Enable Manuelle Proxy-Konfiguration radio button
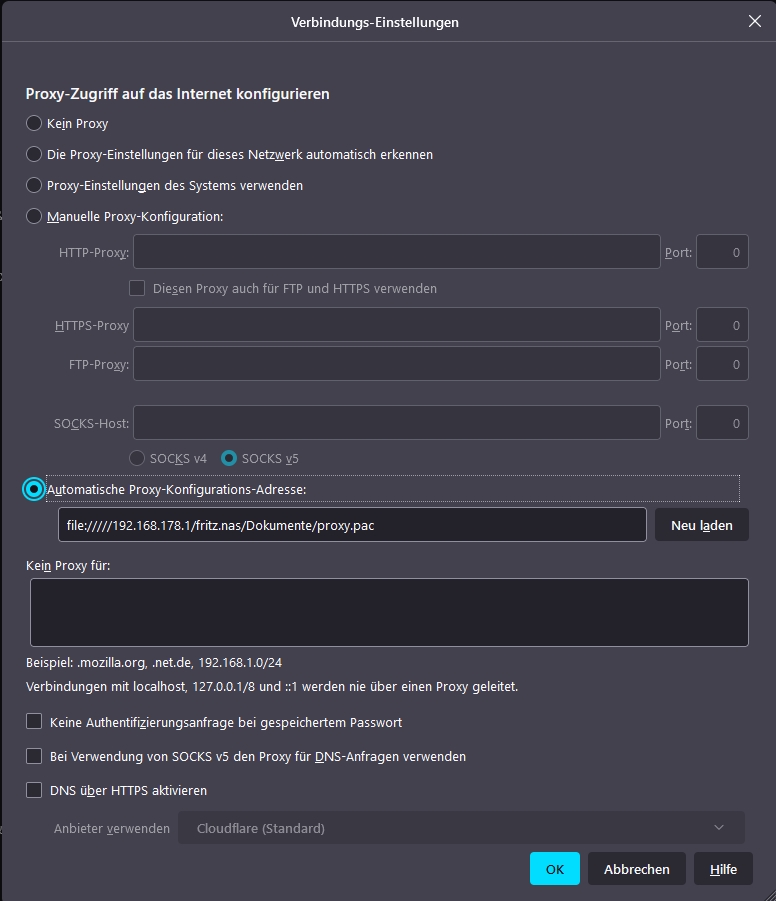 [x=34, y=216]
